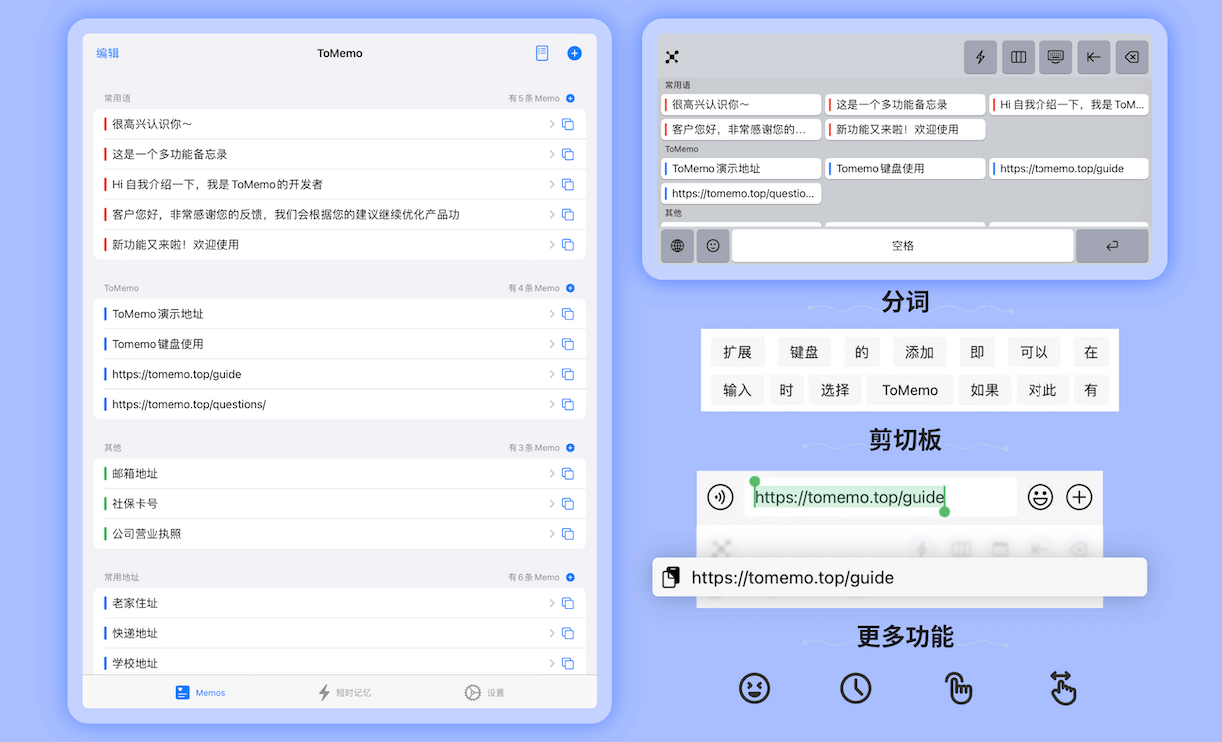Tap the 空格 space bar
Viewport: 1222px width, 742px height.
[x=903, y=245]
